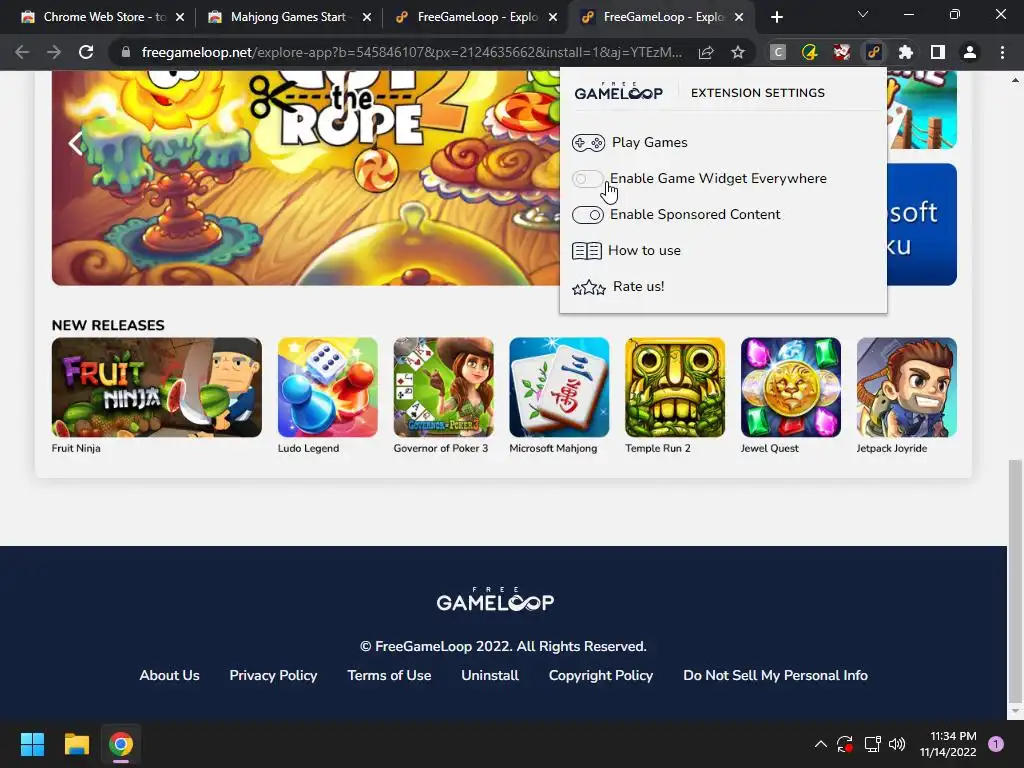The height and width of the screenshot is (768, 1024).
Task: Open the Ludo Legend game thumbnail
Action: 327,387
